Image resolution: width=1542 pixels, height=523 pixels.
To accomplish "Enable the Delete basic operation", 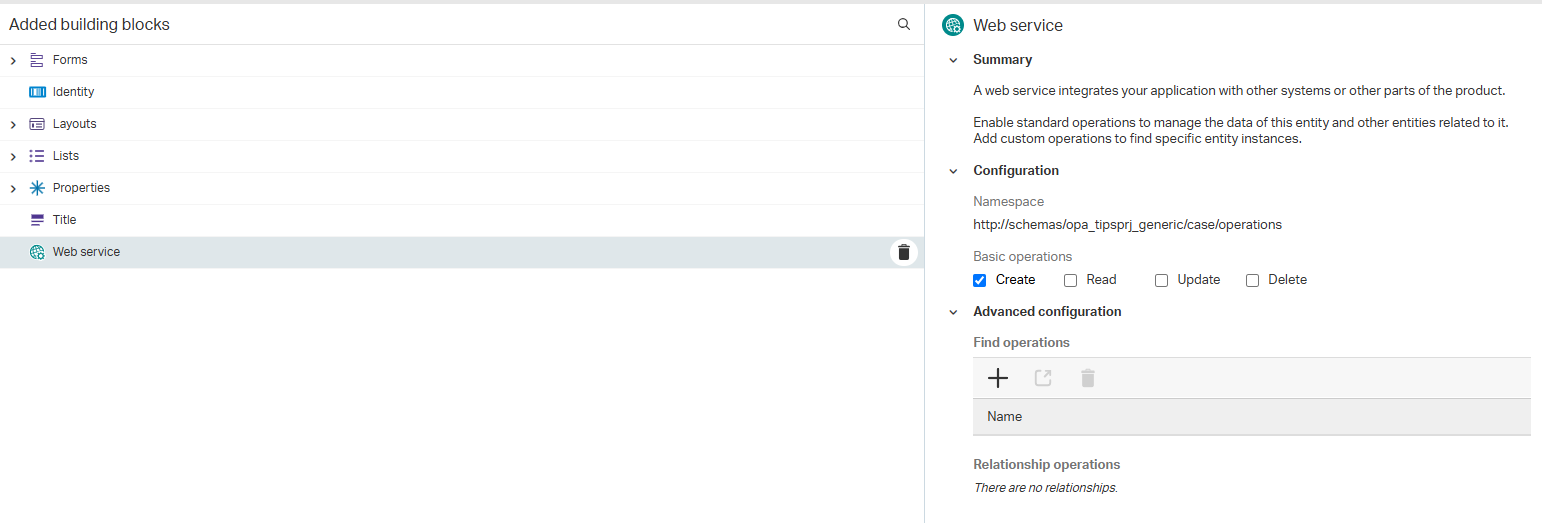I will [1252, 280].
